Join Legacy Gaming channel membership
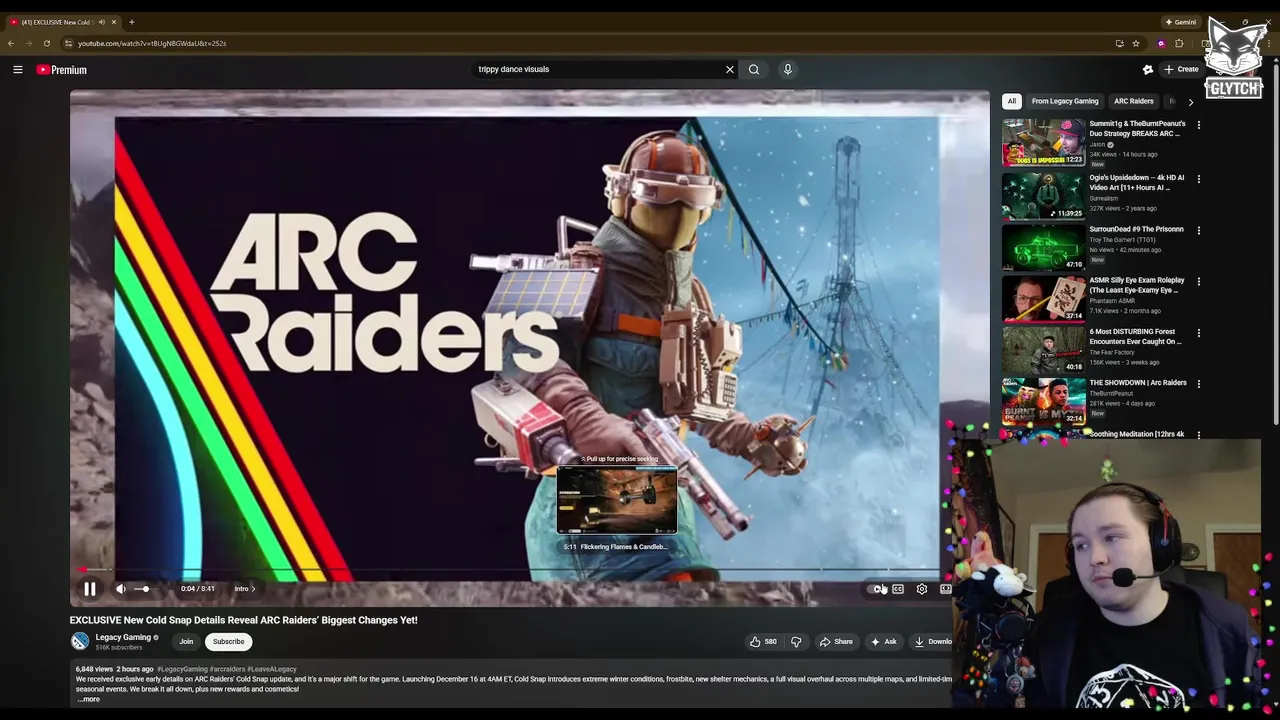This screenshot has width=1280, height=720. click(186, 641)
